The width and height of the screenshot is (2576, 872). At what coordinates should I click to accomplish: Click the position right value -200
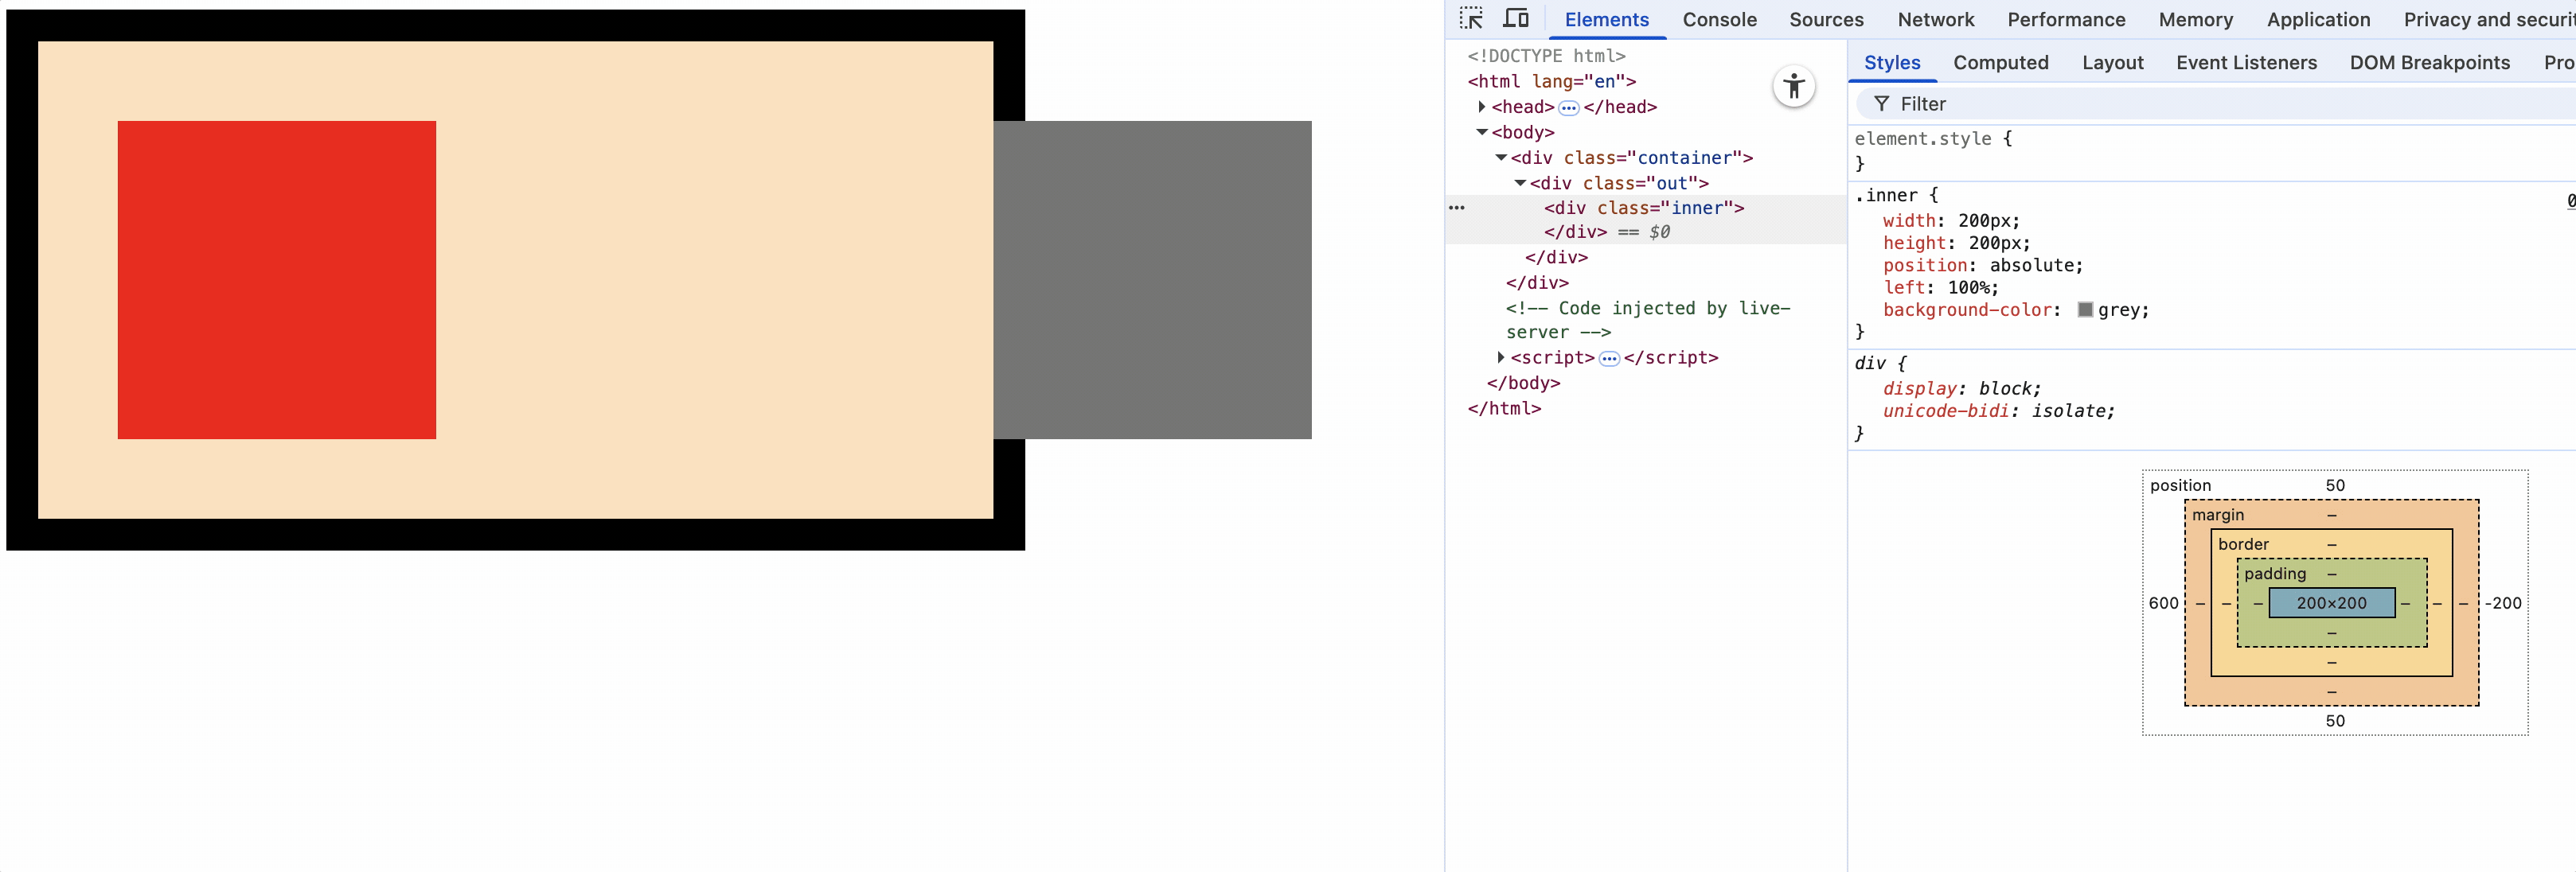(2503, 603)
